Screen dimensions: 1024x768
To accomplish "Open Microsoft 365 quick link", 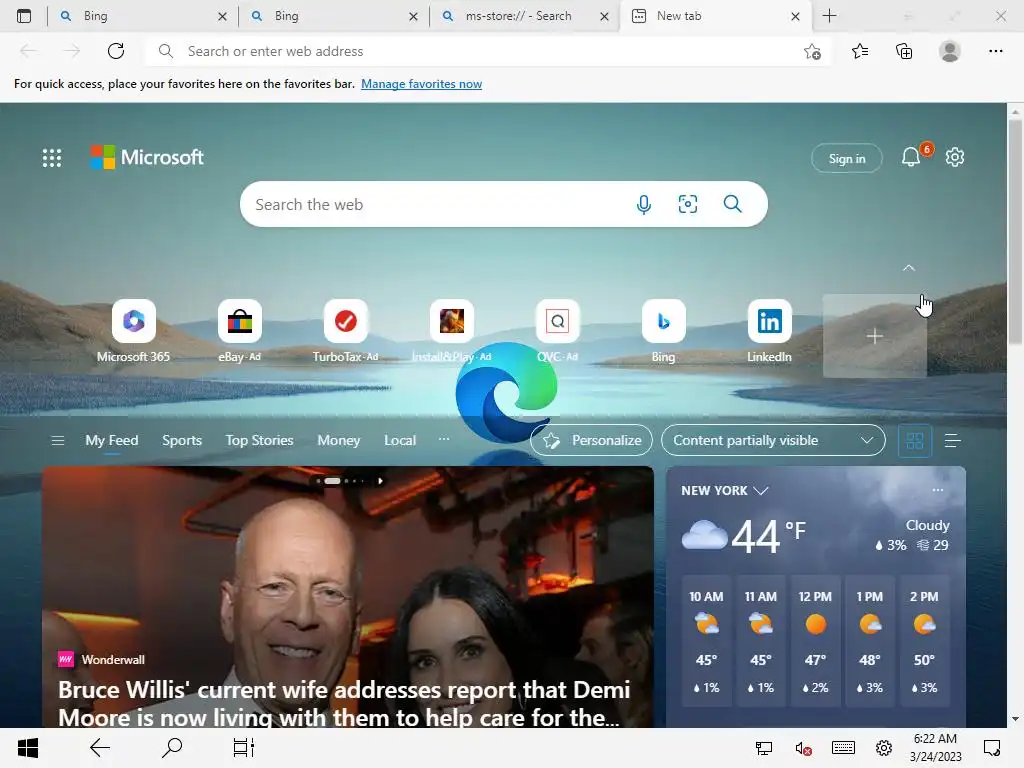I will pos(133,331).
